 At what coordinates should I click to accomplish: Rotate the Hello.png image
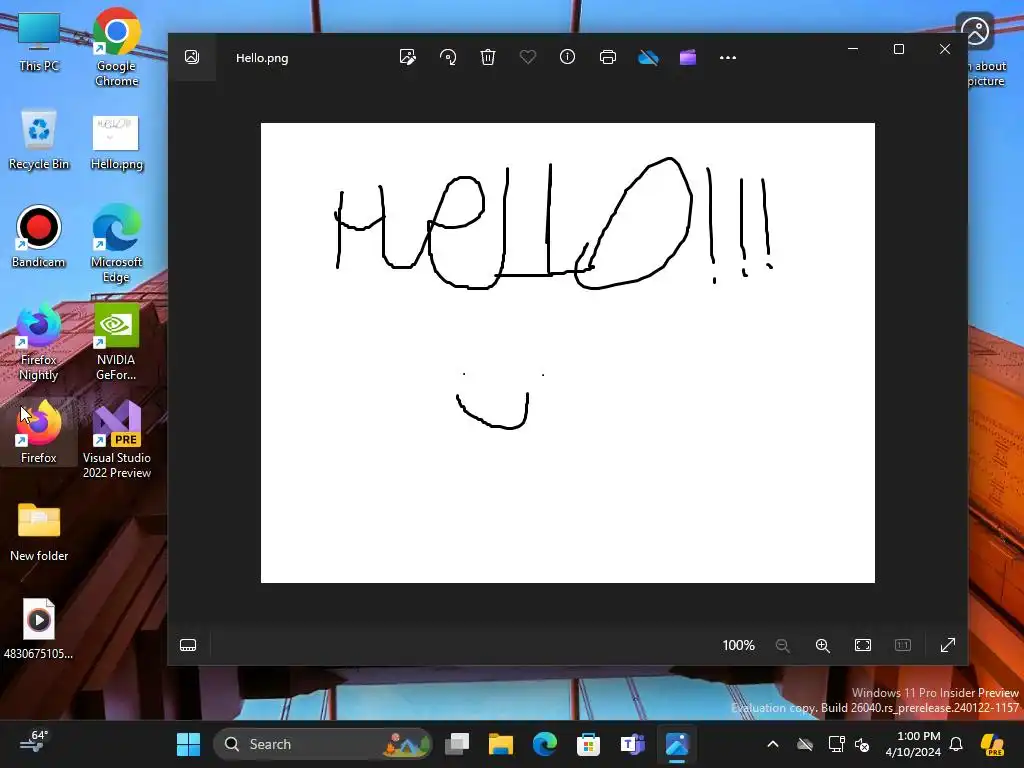448,57
